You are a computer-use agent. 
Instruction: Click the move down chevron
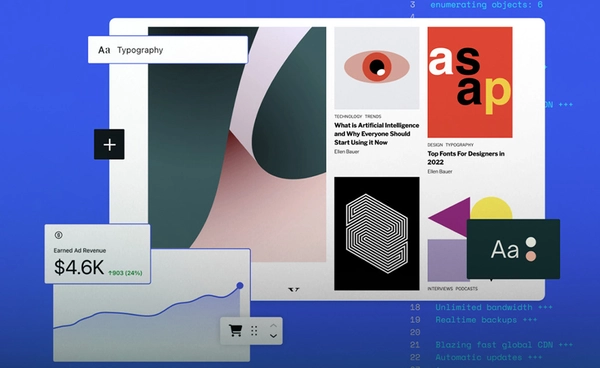(x=273, y=336)
